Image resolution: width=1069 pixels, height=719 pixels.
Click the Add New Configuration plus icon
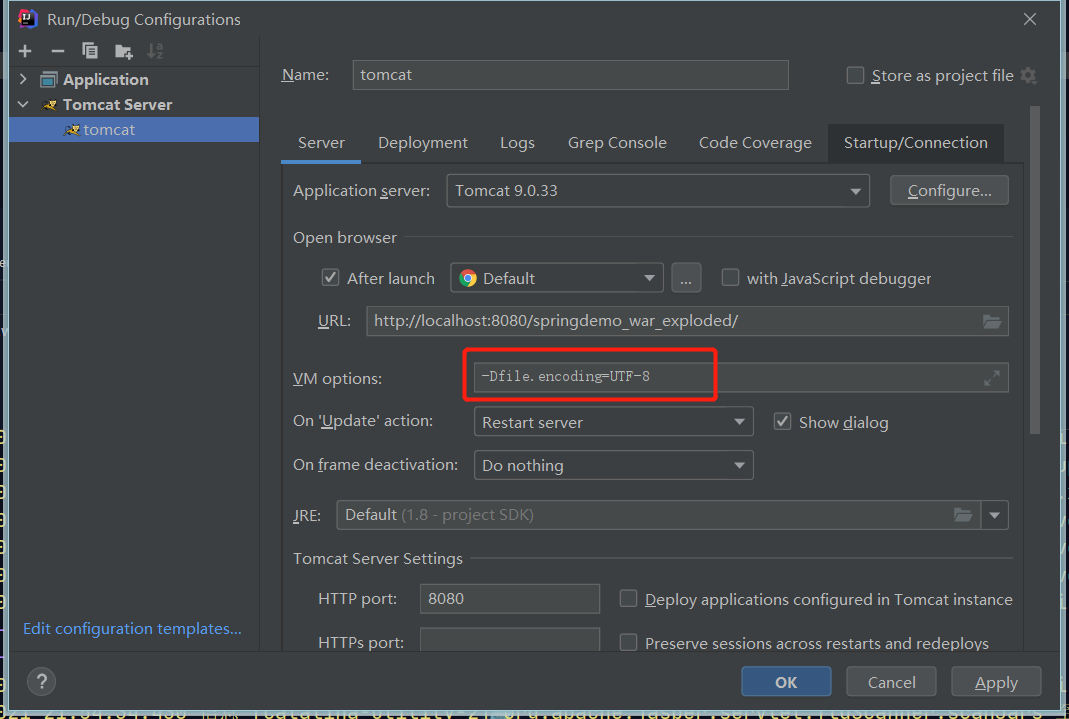tap(25, 51)
